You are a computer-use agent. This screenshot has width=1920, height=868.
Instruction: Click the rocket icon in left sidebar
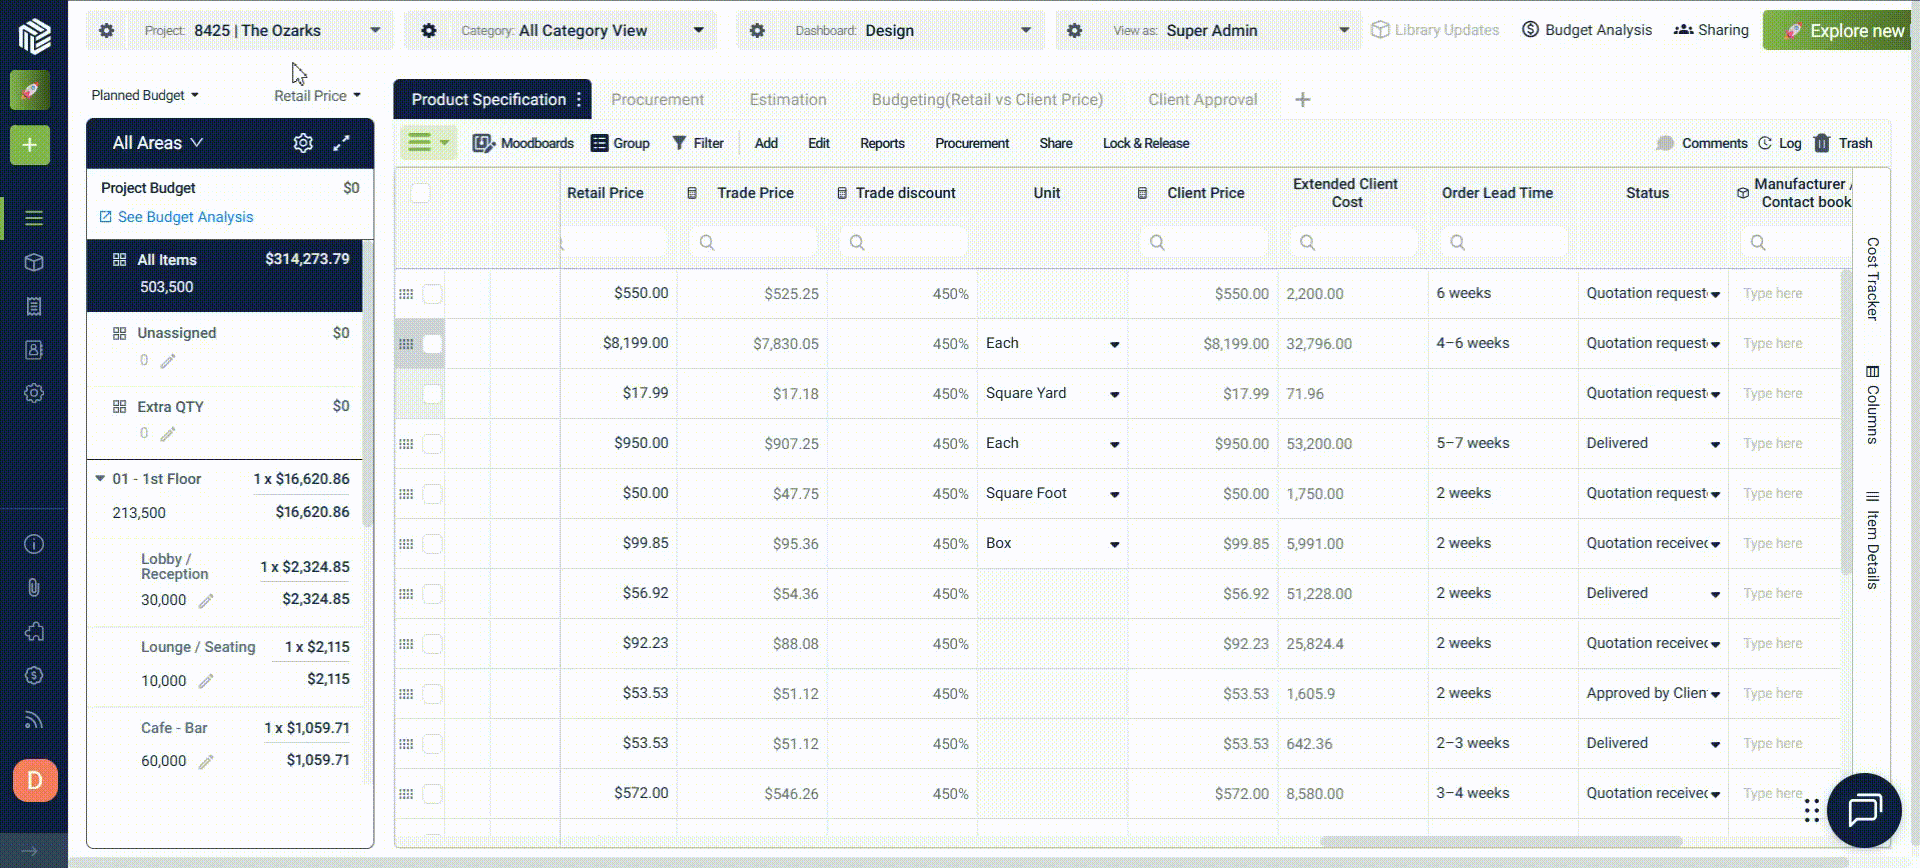pyautogui.click(x=30, y=91)
